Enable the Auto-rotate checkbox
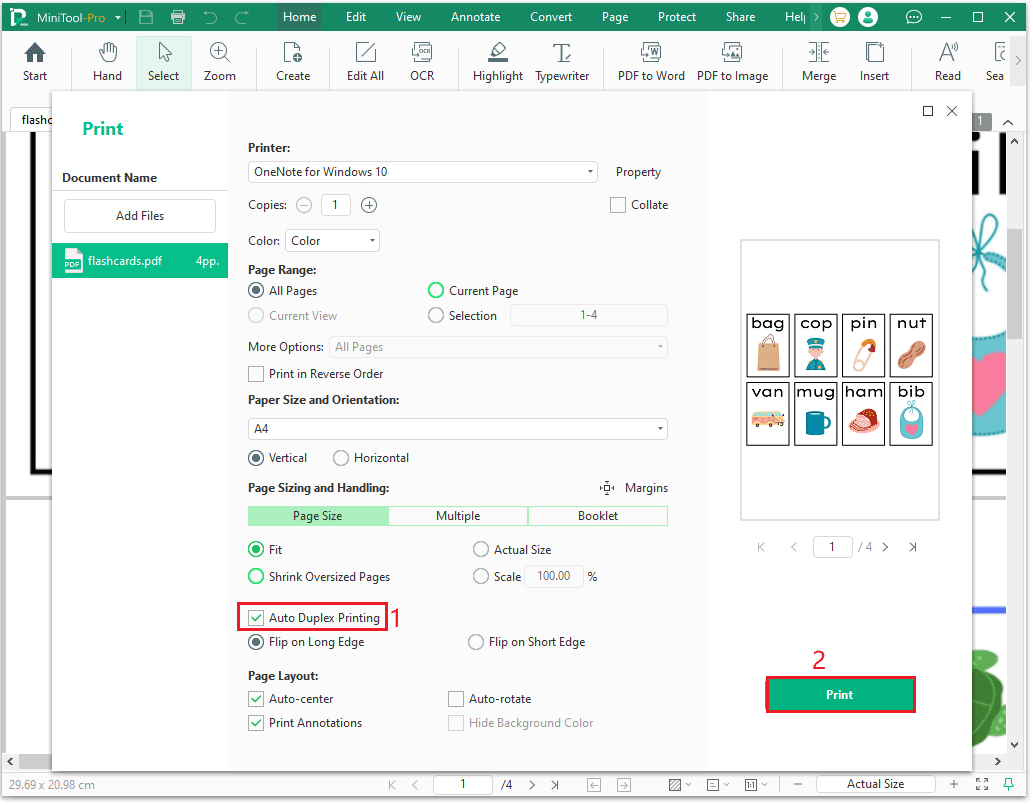 [456, 700]
